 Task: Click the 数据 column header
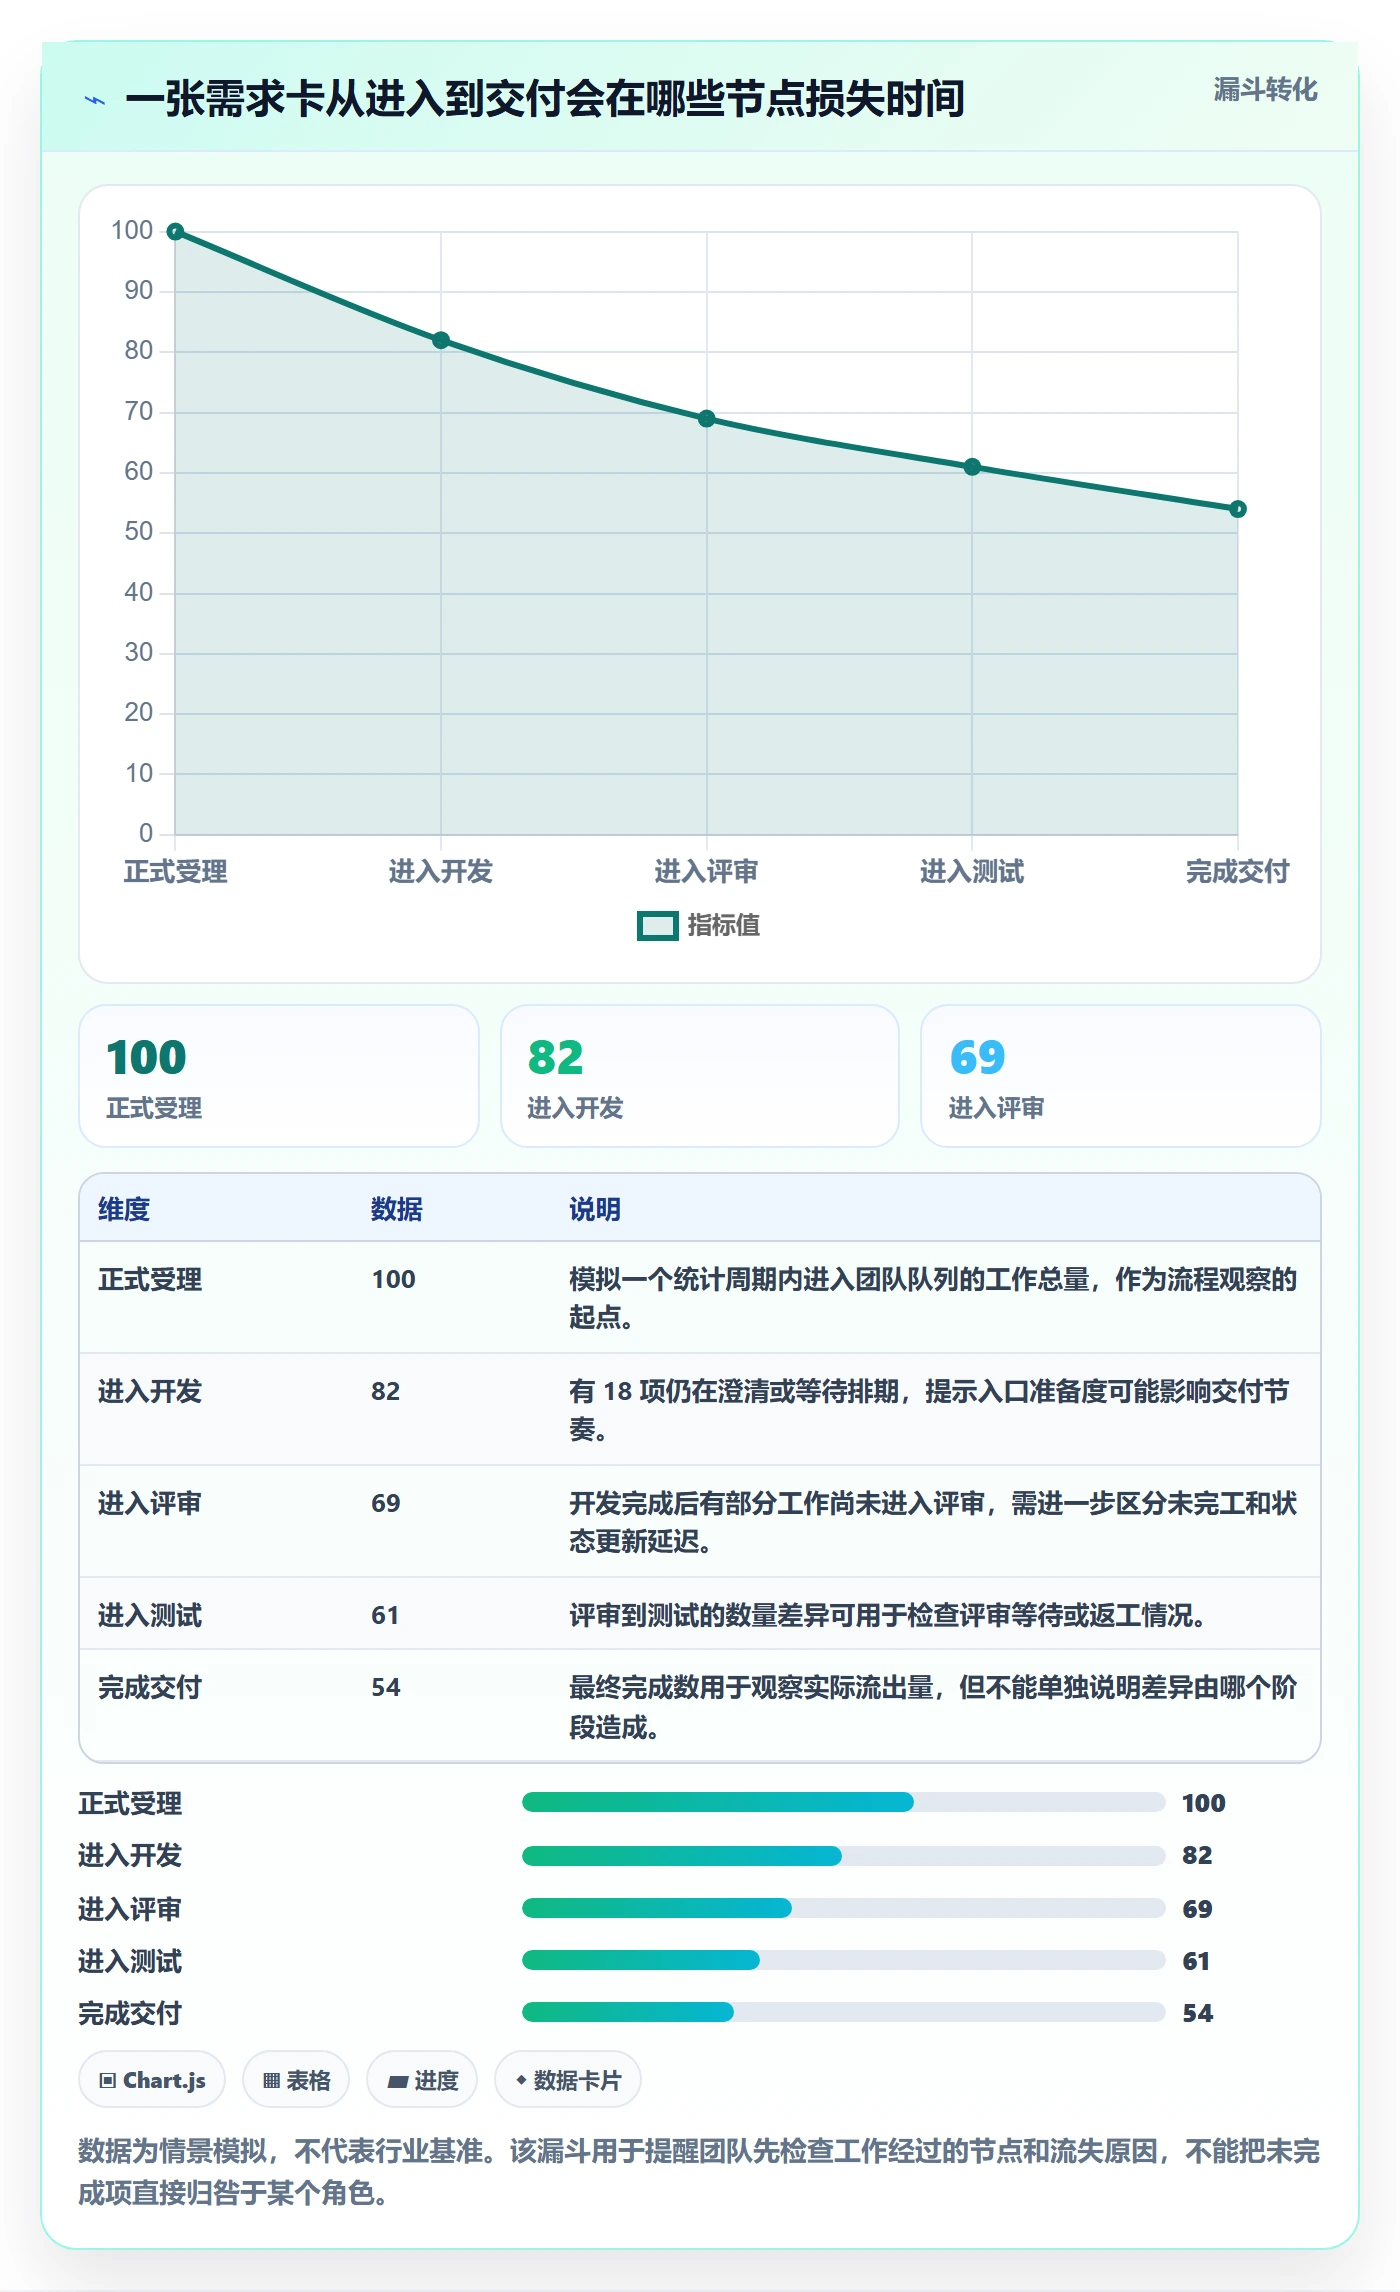pos(397,1209)
